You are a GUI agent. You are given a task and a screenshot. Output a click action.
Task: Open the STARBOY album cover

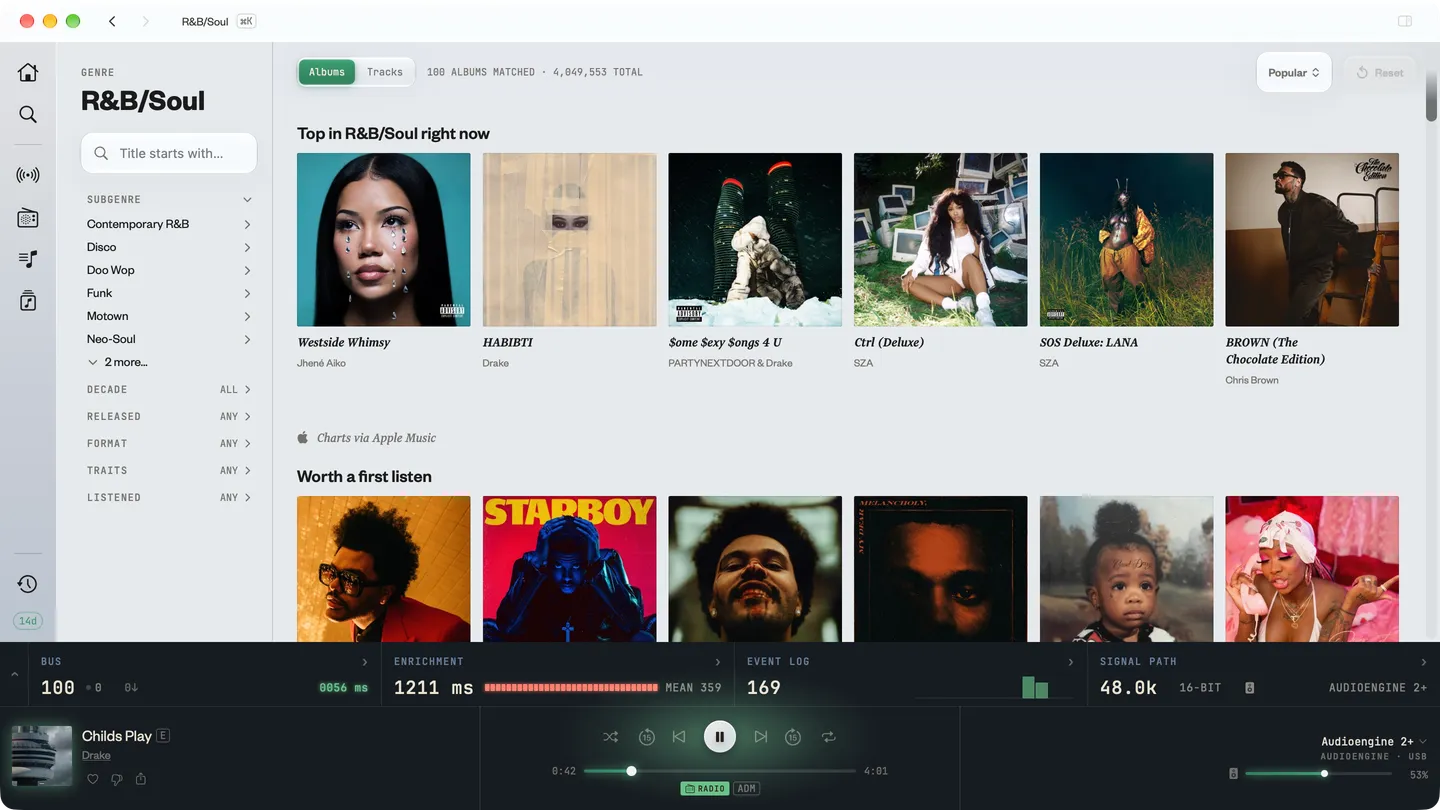pyautogui.click(x=569, y=568)
